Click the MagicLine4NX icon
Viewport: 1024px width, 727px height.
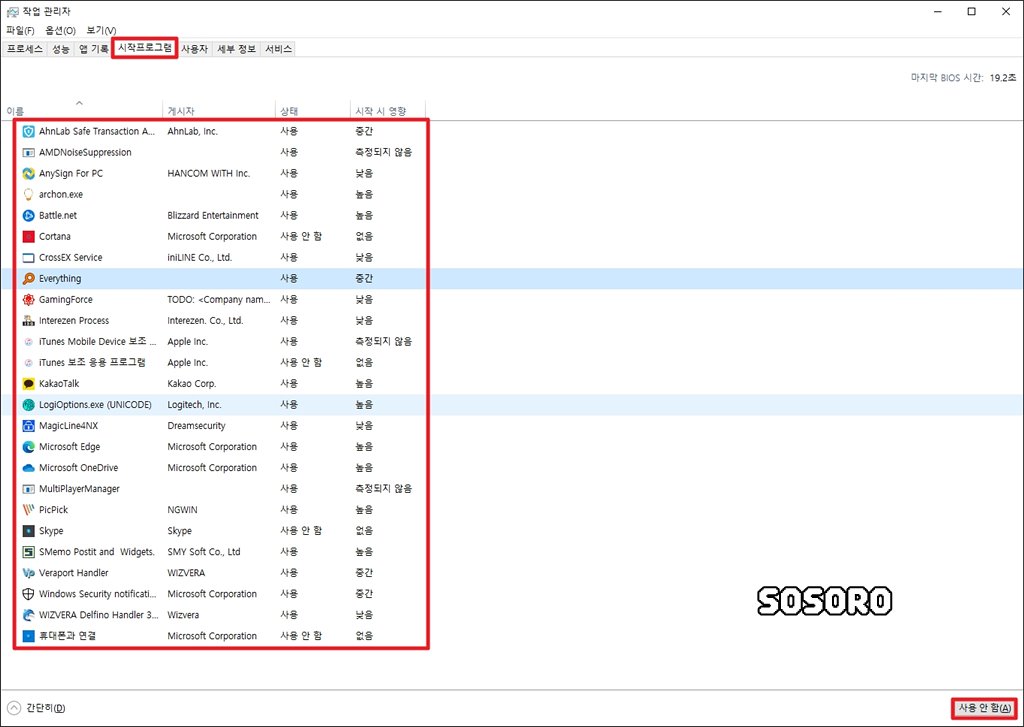[x=28, y=425]
